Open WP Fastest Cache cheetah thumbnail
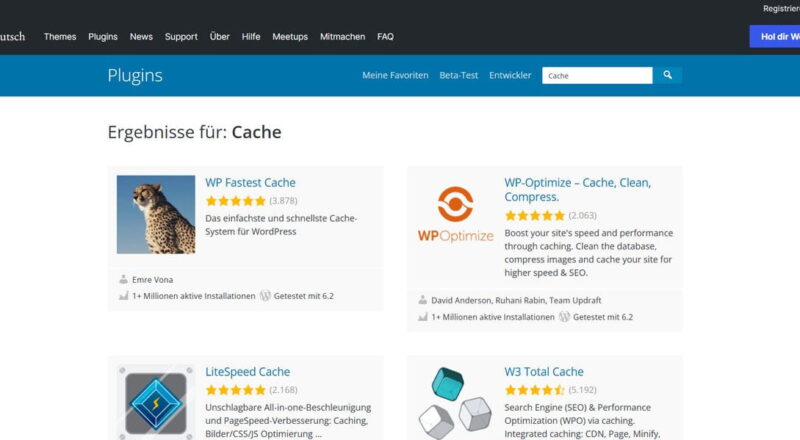 pyautogui.click(x=156, y=214)
